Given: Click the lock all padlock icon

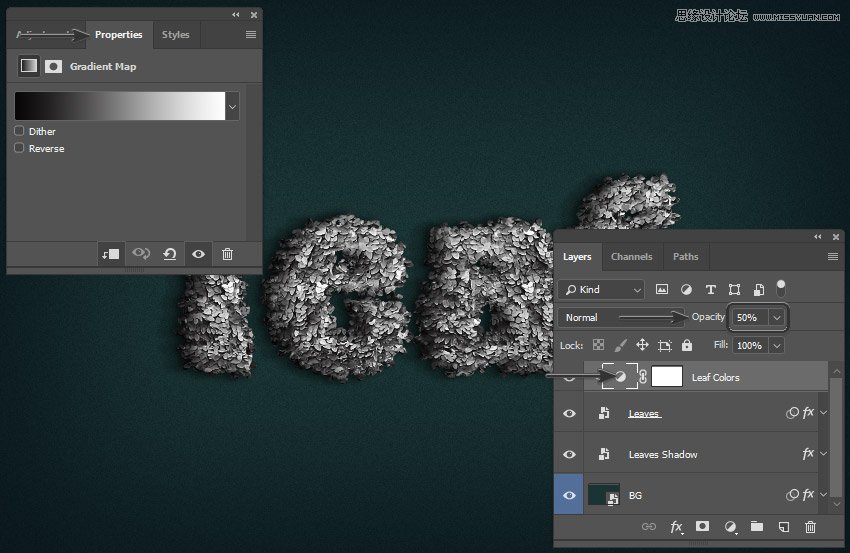Looking at the screenshot, I should (687, 345).
